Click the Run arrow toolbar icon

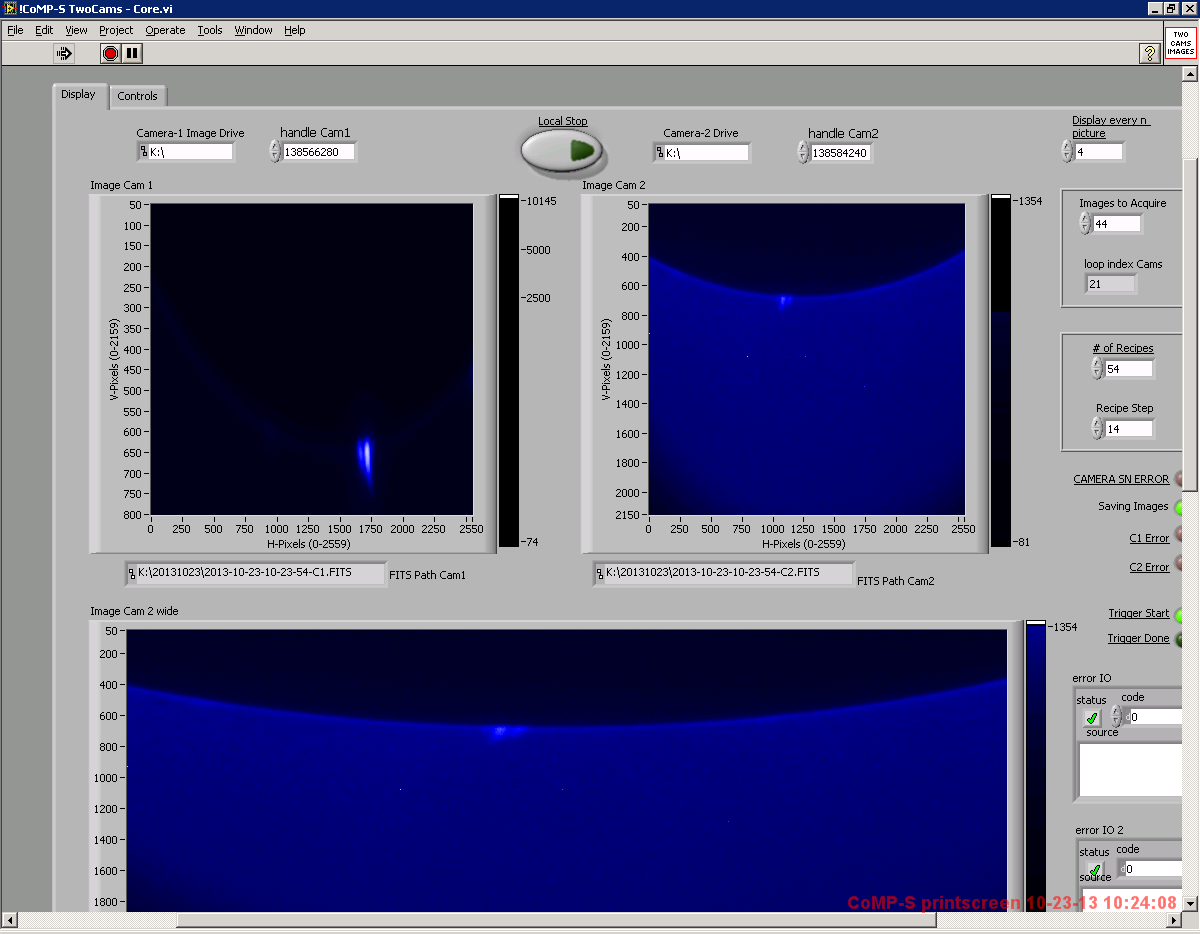pyautogui.click(x=64, y=53)
